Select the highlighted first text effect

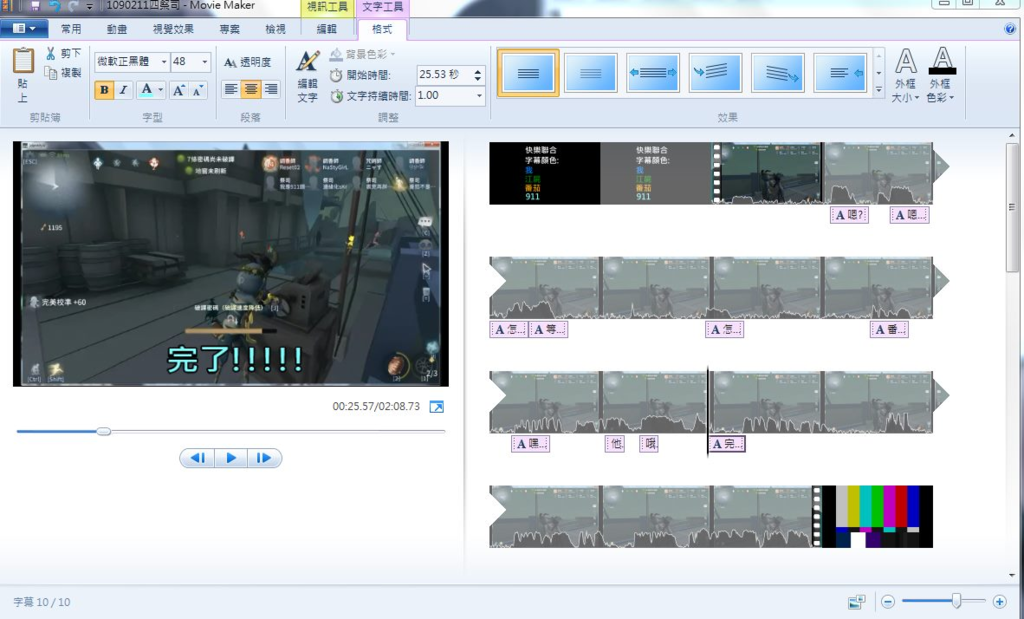point(528,72)
